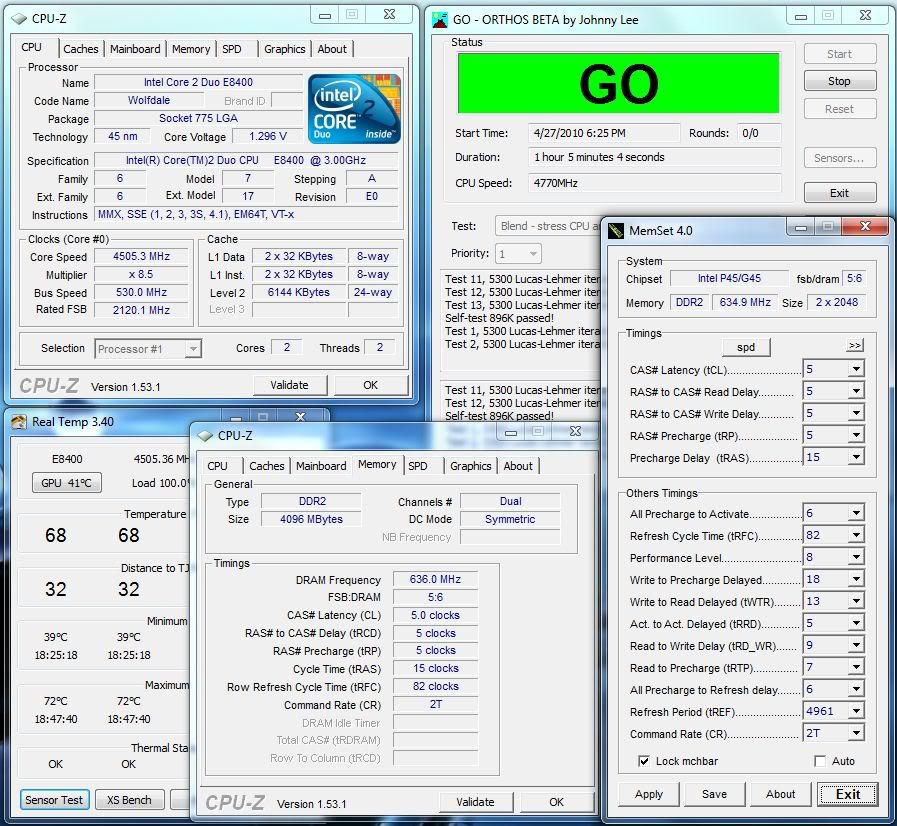Toggle the Lock mchbar checkbox
Screen dimensions: 897x826
(644, 761)
